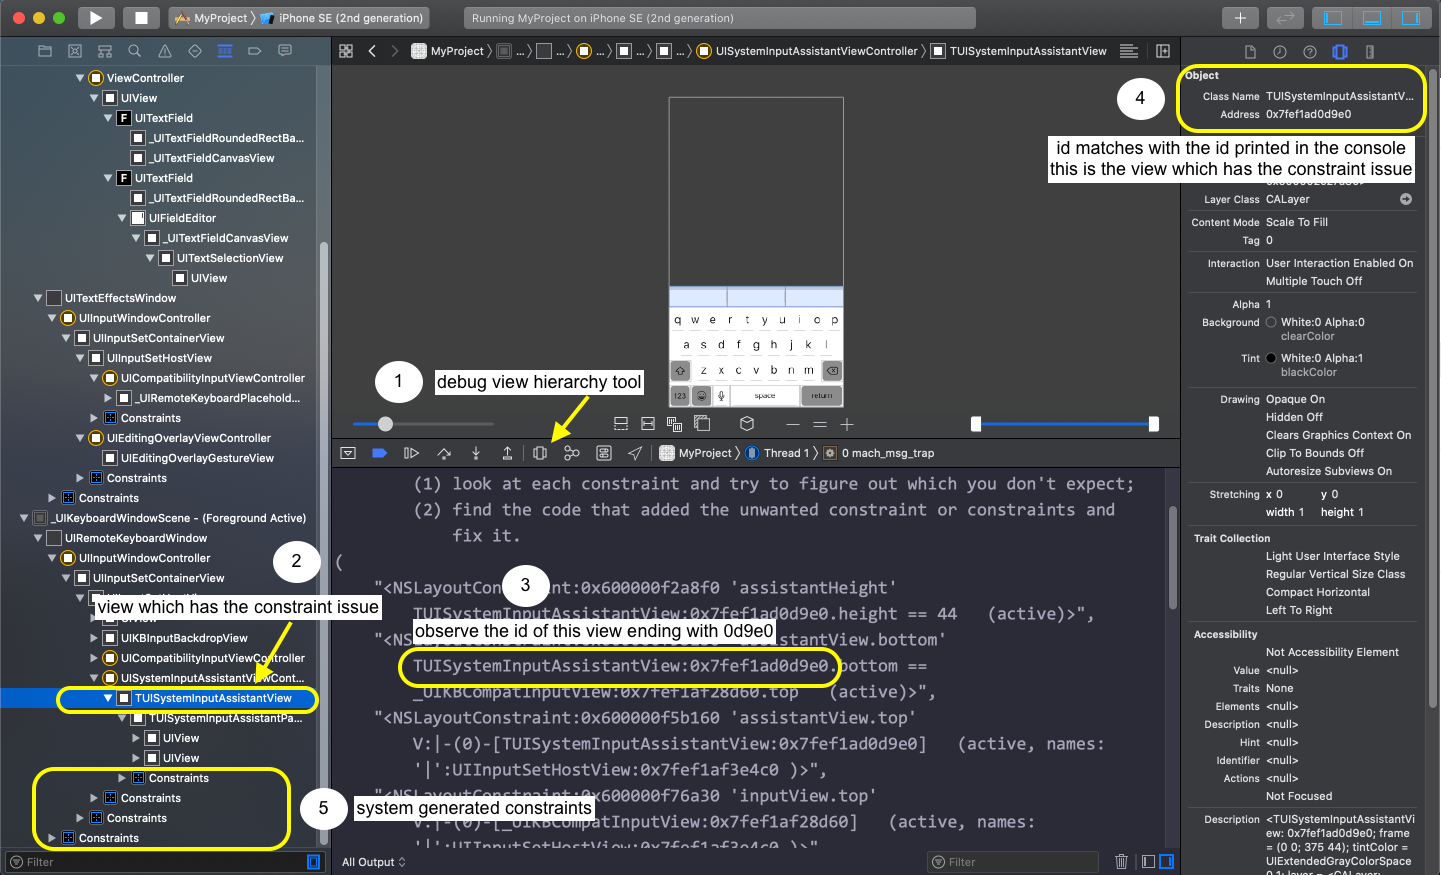Collapse the UIFieldEditor tree node
Screen dimensions: 1441x875
pyautogui.click(x=122, y=217)
